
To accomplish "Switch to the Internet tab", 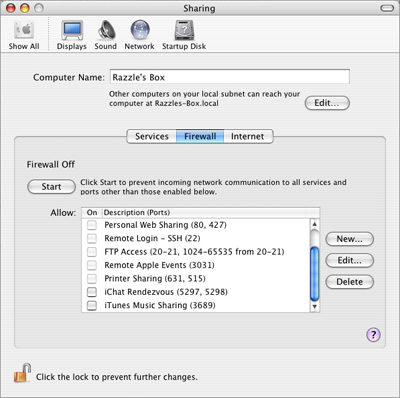I will coord(248,136).
